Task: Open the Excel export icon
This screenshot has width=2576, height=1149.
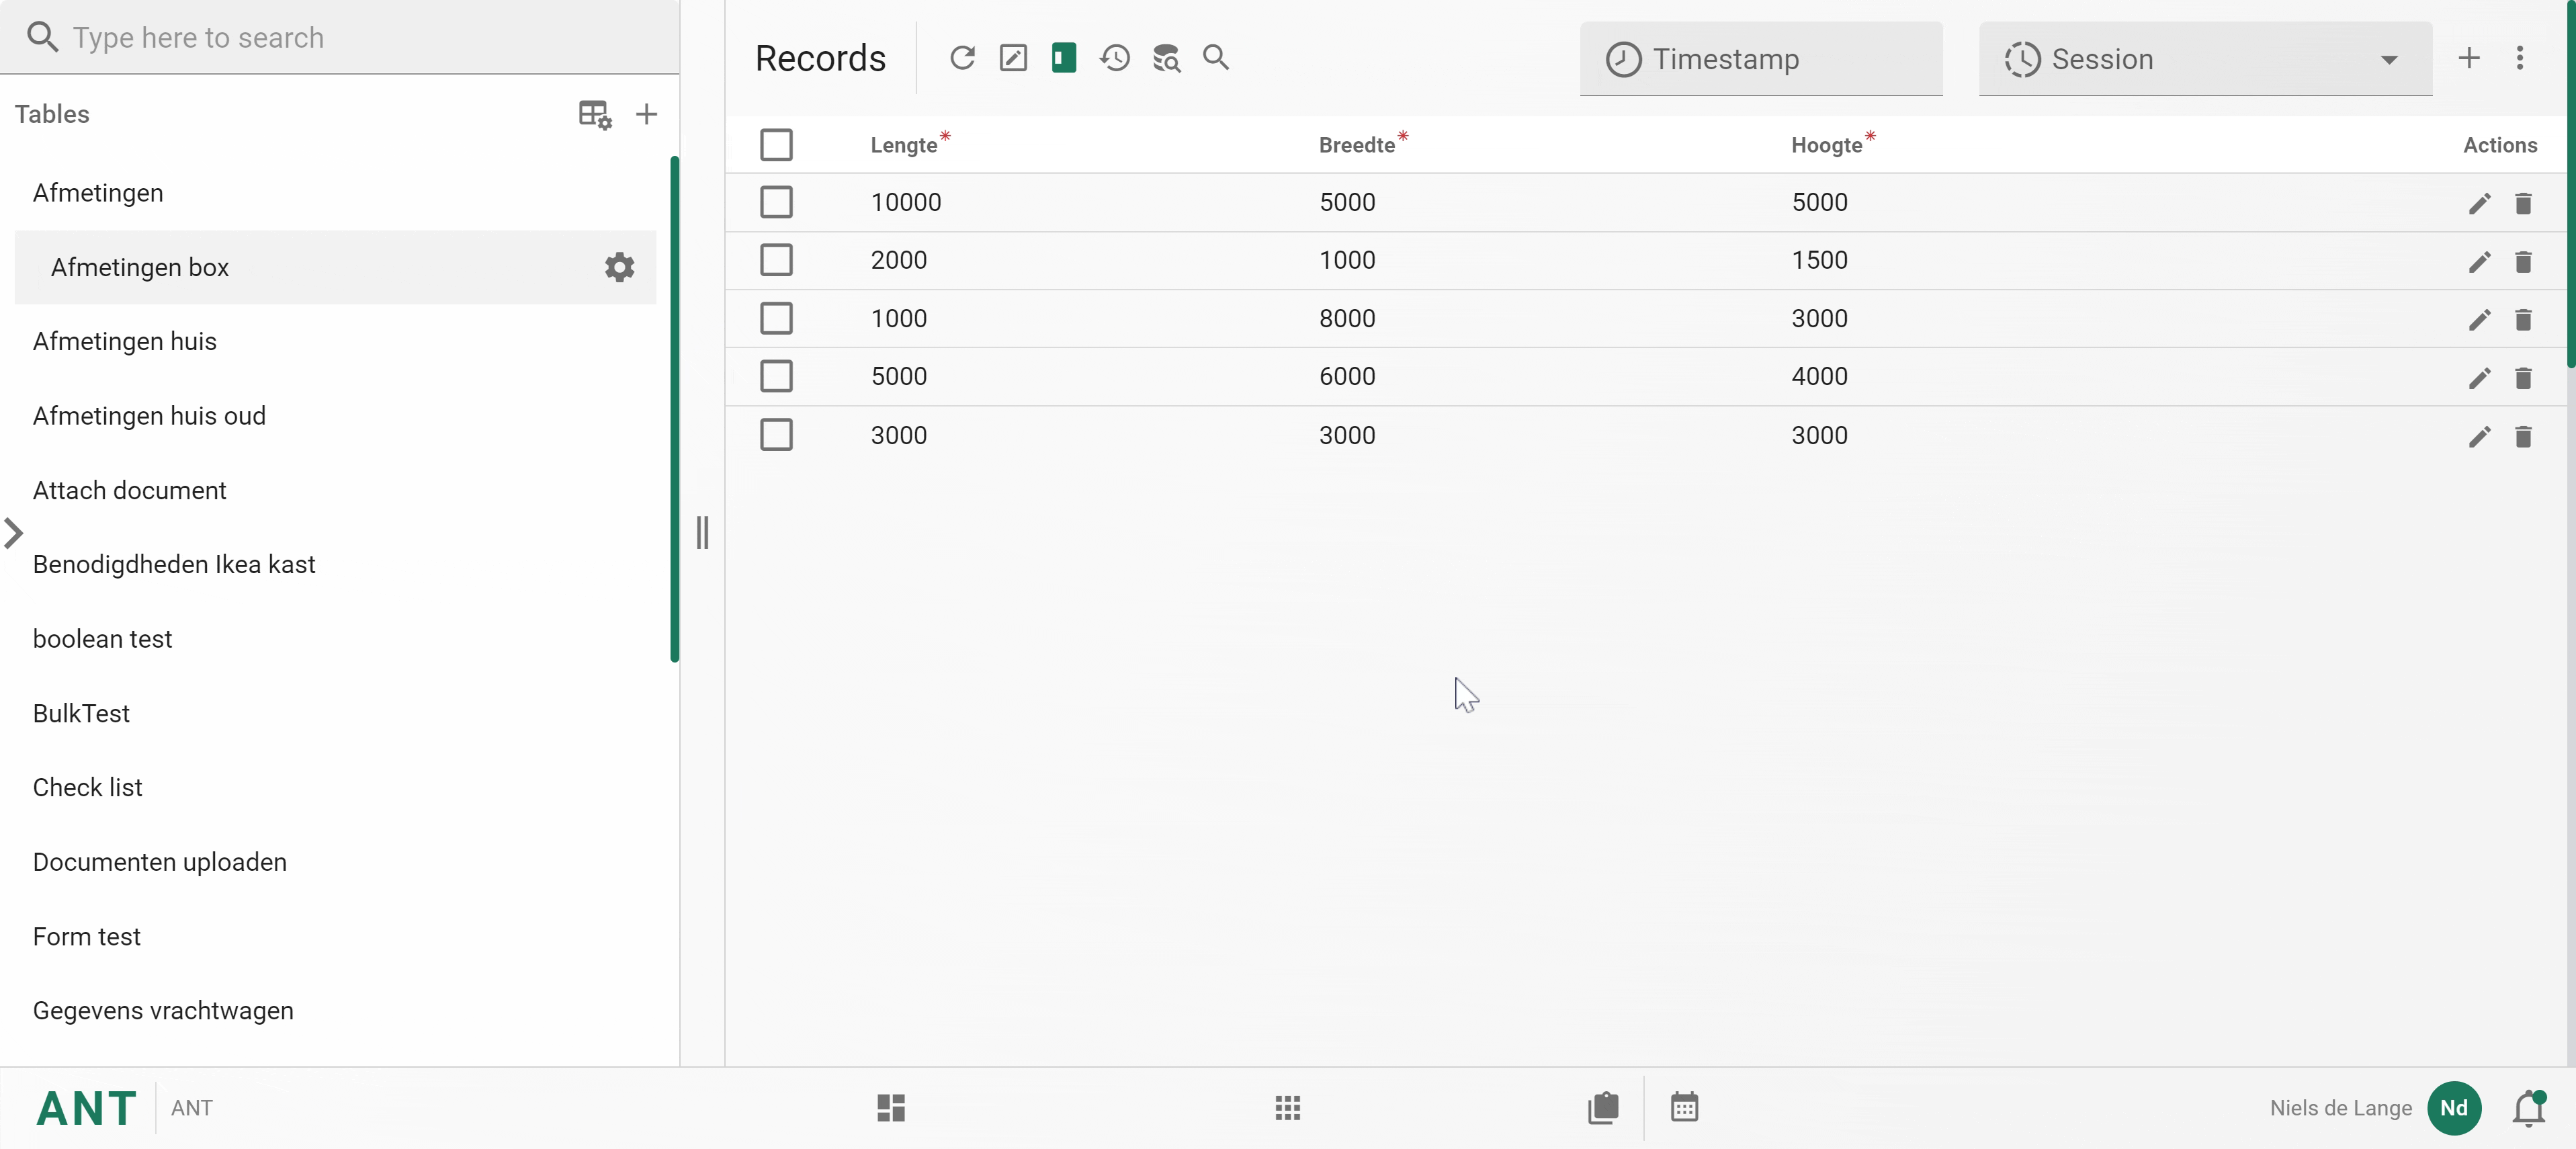Action: pos(1064,58)
